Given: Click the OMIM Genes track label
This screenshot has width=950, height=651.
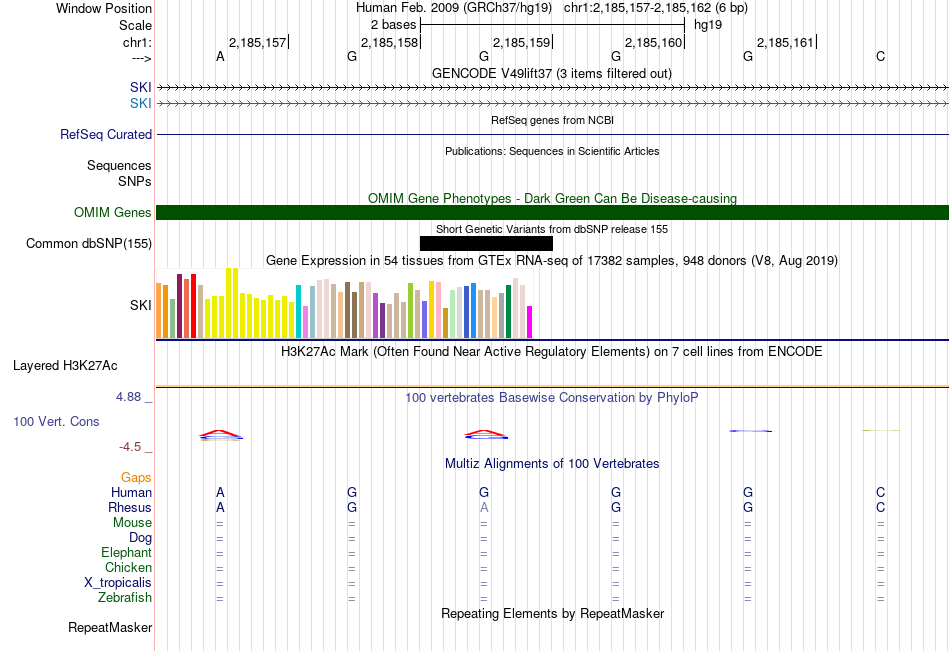Looking at the screenshot, I should pos(113,212).
